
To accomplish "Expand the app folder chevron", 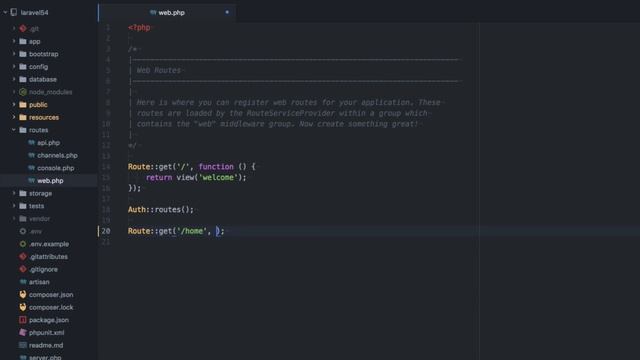I will [x=14, y=41].
